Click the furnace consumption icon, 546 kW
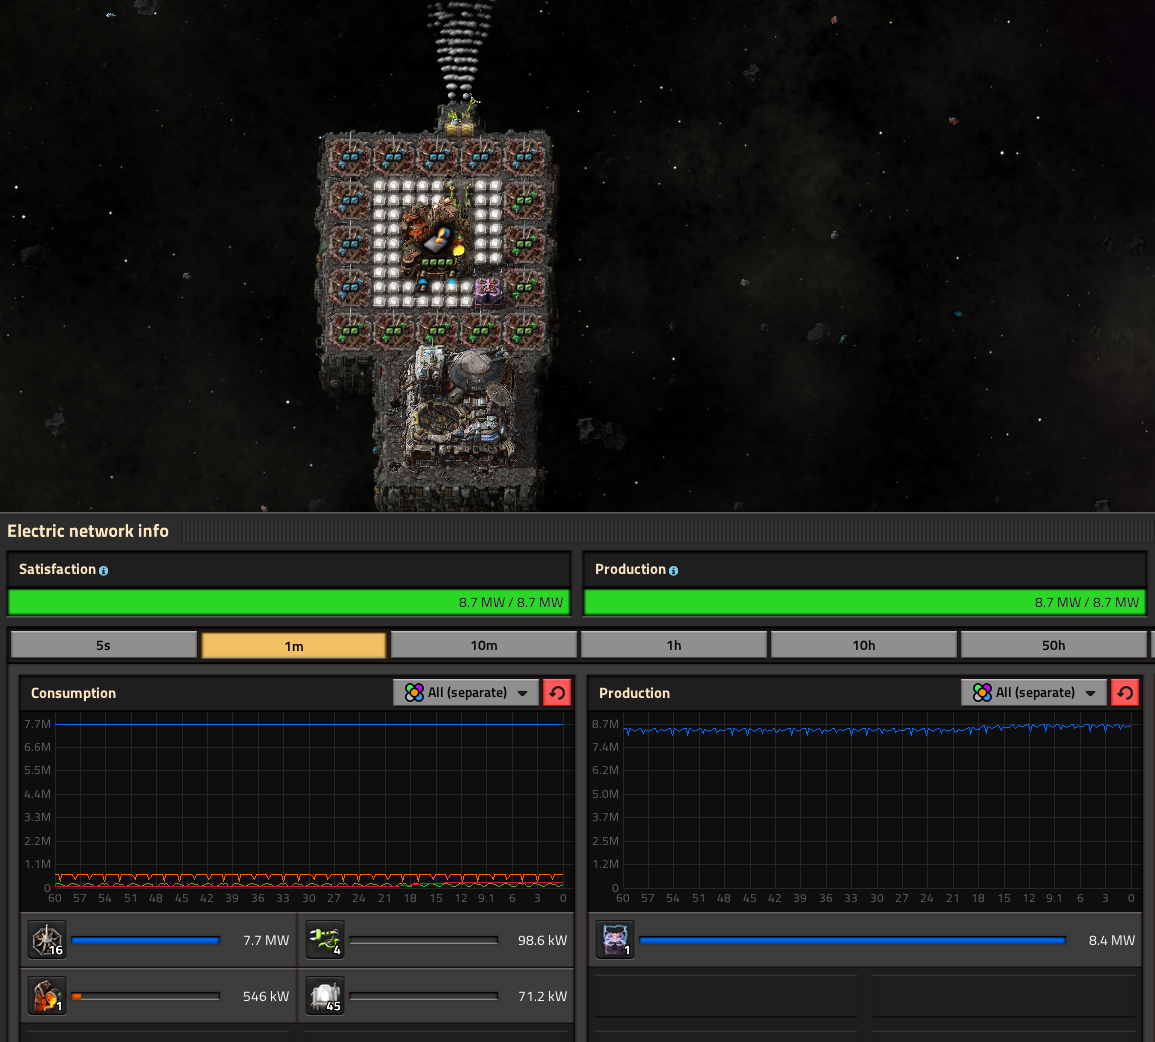The height and width of the screenshot is (1042, 1155). point(47,996)
